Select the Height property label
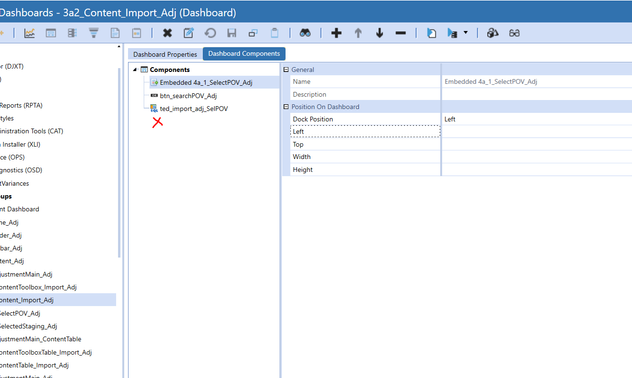Viewport: 632px width, 378px height. [303, 170]
